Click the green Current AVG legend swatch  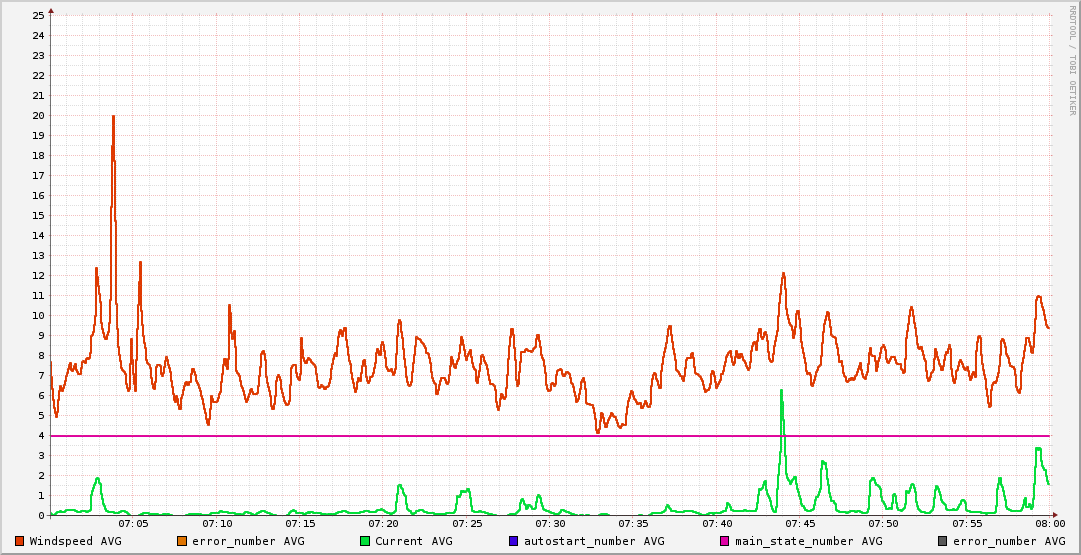365,541
